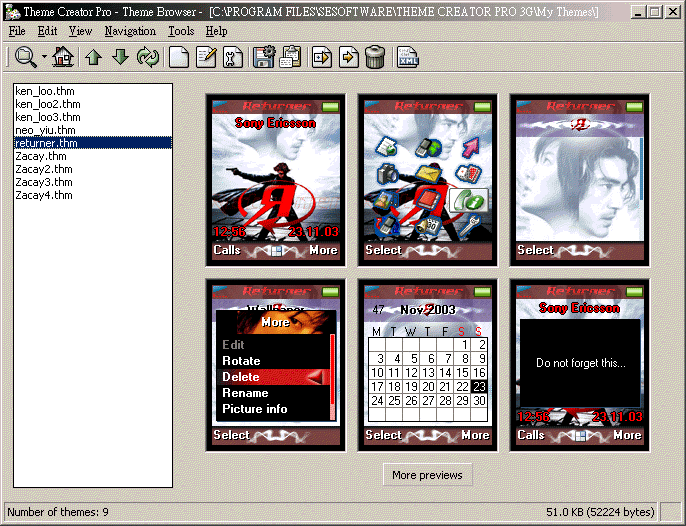Image resolution: width=686 pixels, height=526 pixels.
Task: Click the page with wrench icon
Action: pyautogui.click(x=233, y=57)
